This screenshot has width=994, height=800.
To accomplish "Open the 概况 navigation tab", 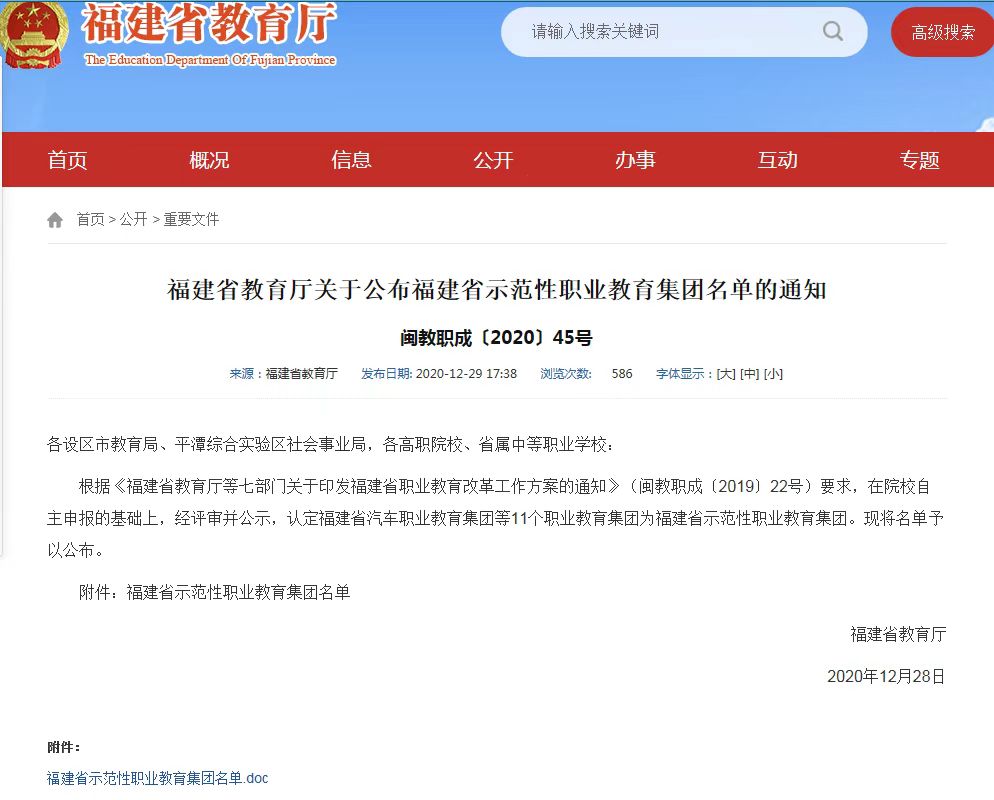I will coord(209,160).
